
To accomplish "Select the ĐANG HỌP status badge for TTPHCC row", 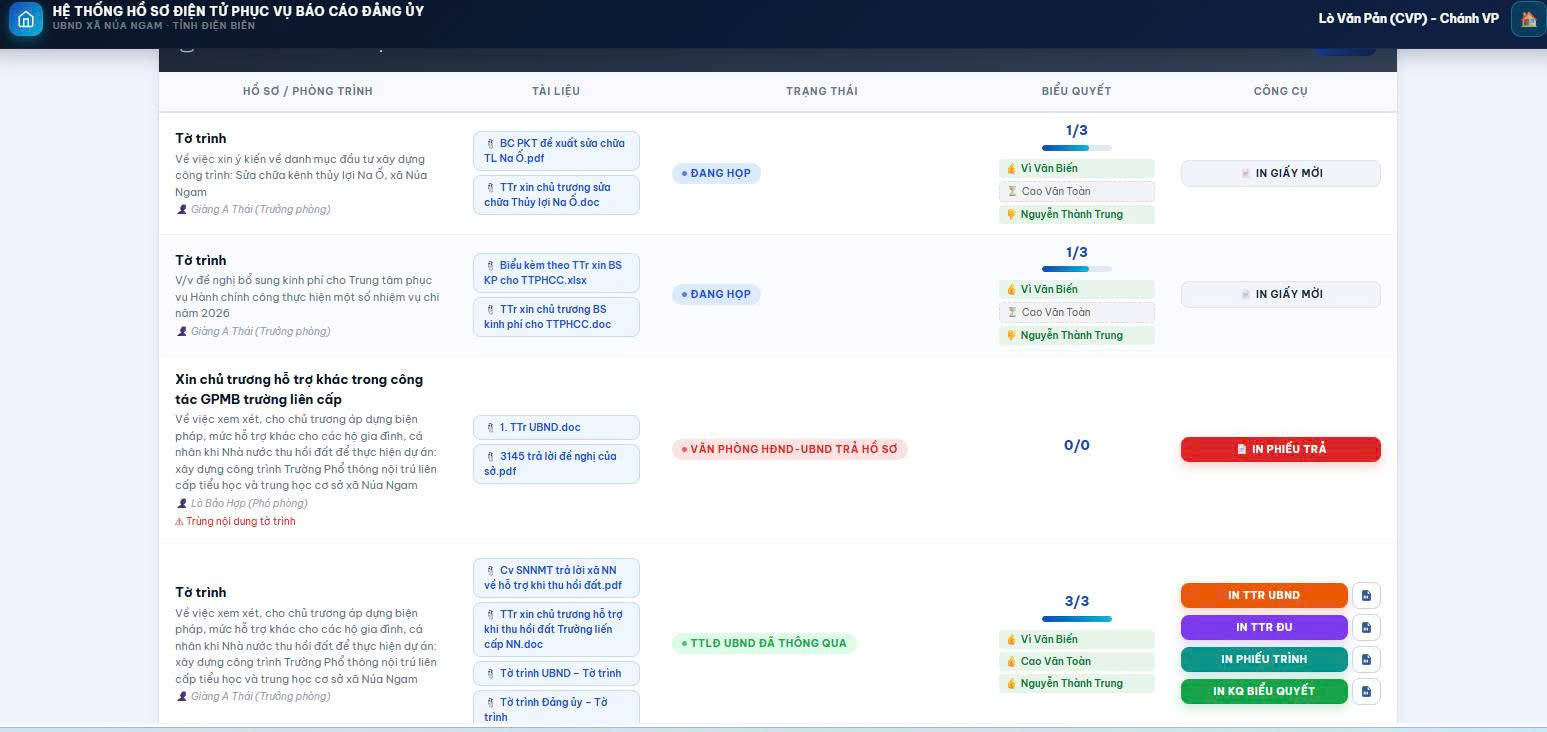I will [716, 294].
